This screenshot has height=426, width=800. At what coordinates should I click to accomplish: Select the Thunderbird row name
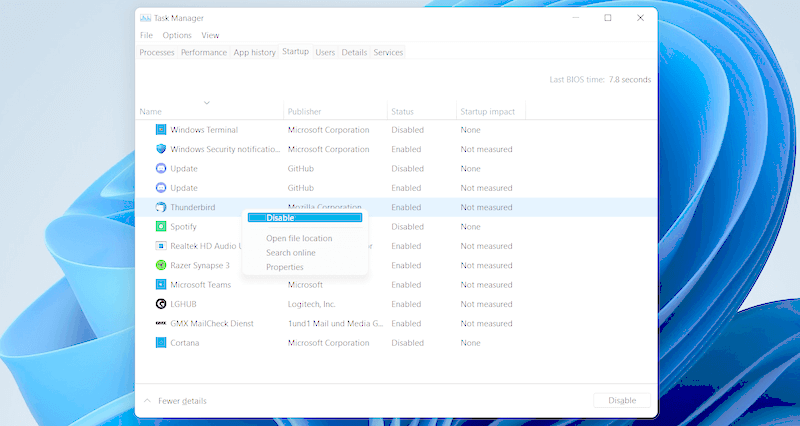click(x=193, y=207)
